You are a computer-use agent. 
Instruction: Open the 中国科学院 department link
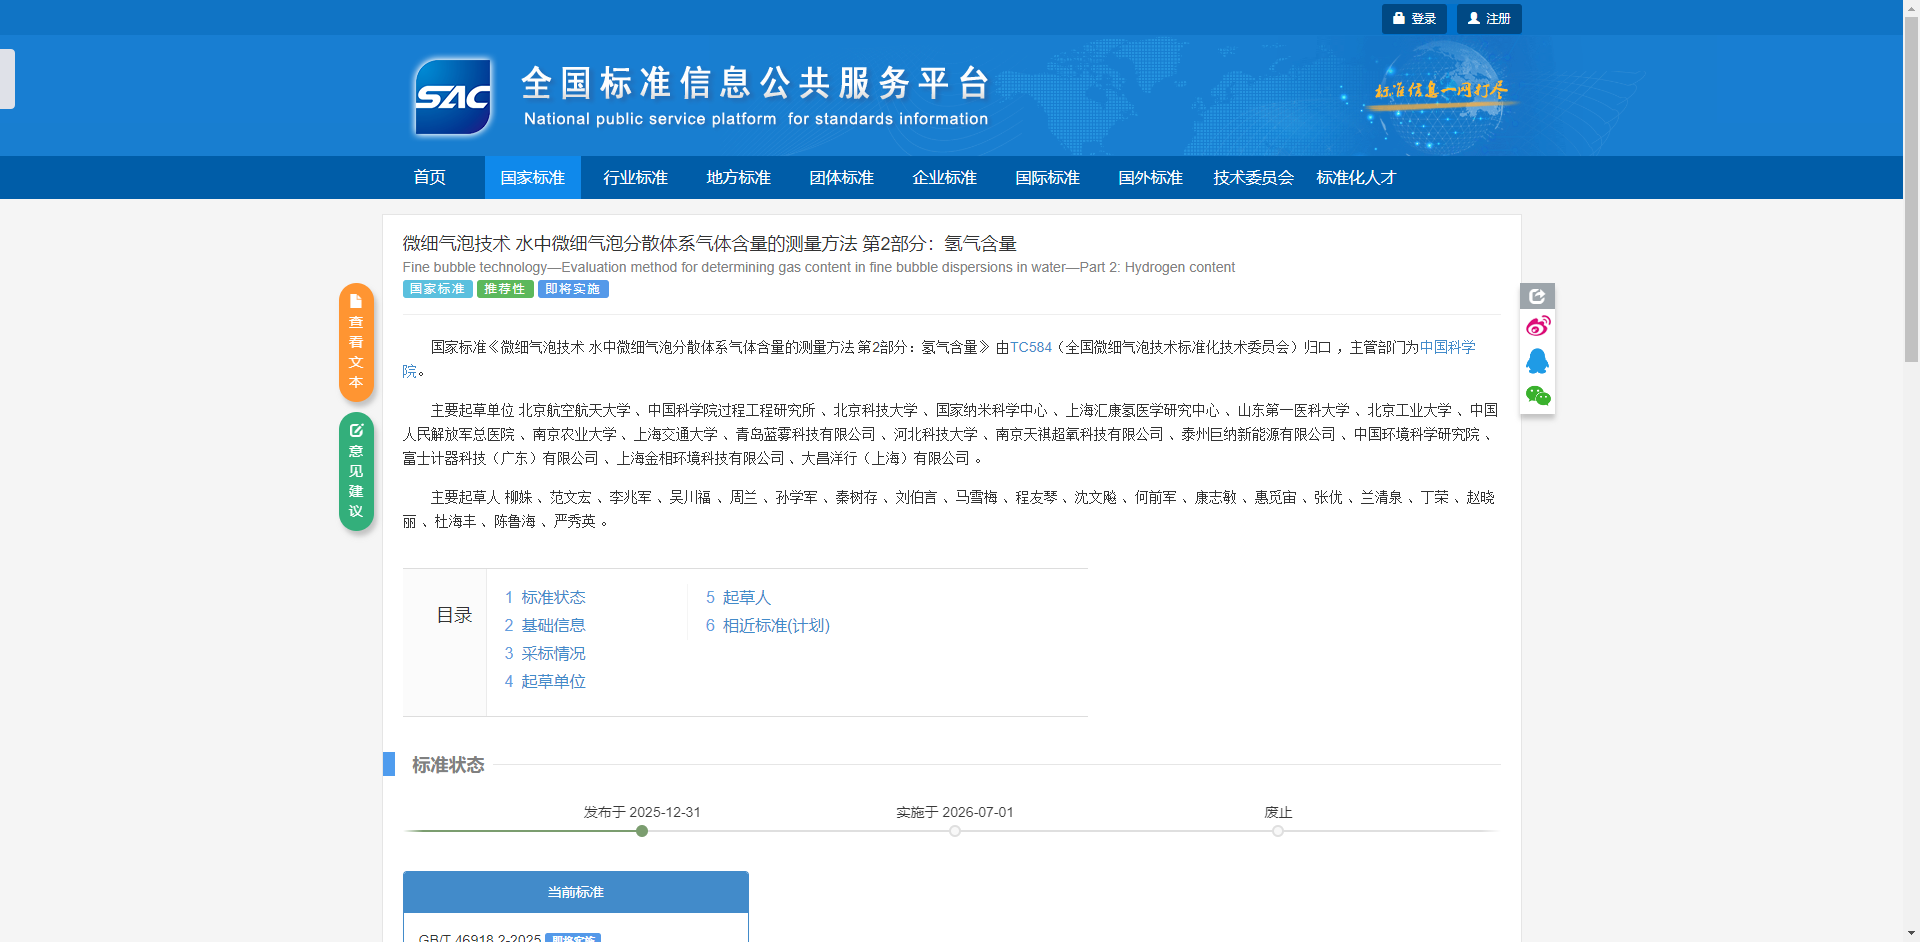click(x=1447, y=347)
